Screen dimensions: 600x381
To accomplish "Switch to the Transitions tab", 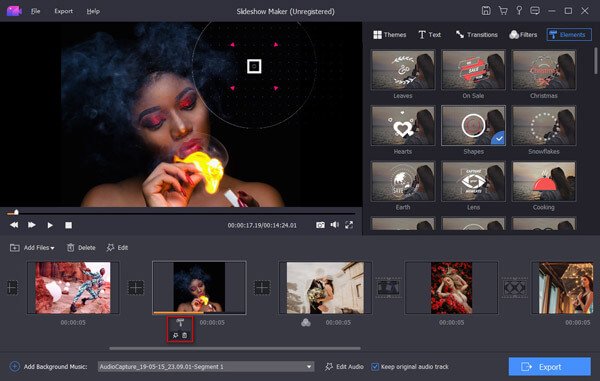I will (476, 35).
